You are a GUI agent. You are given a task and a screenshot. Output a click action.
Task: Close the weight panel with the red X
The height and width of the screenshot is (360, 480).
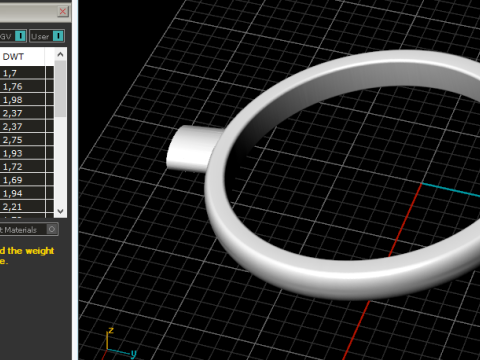coord(63,12)
